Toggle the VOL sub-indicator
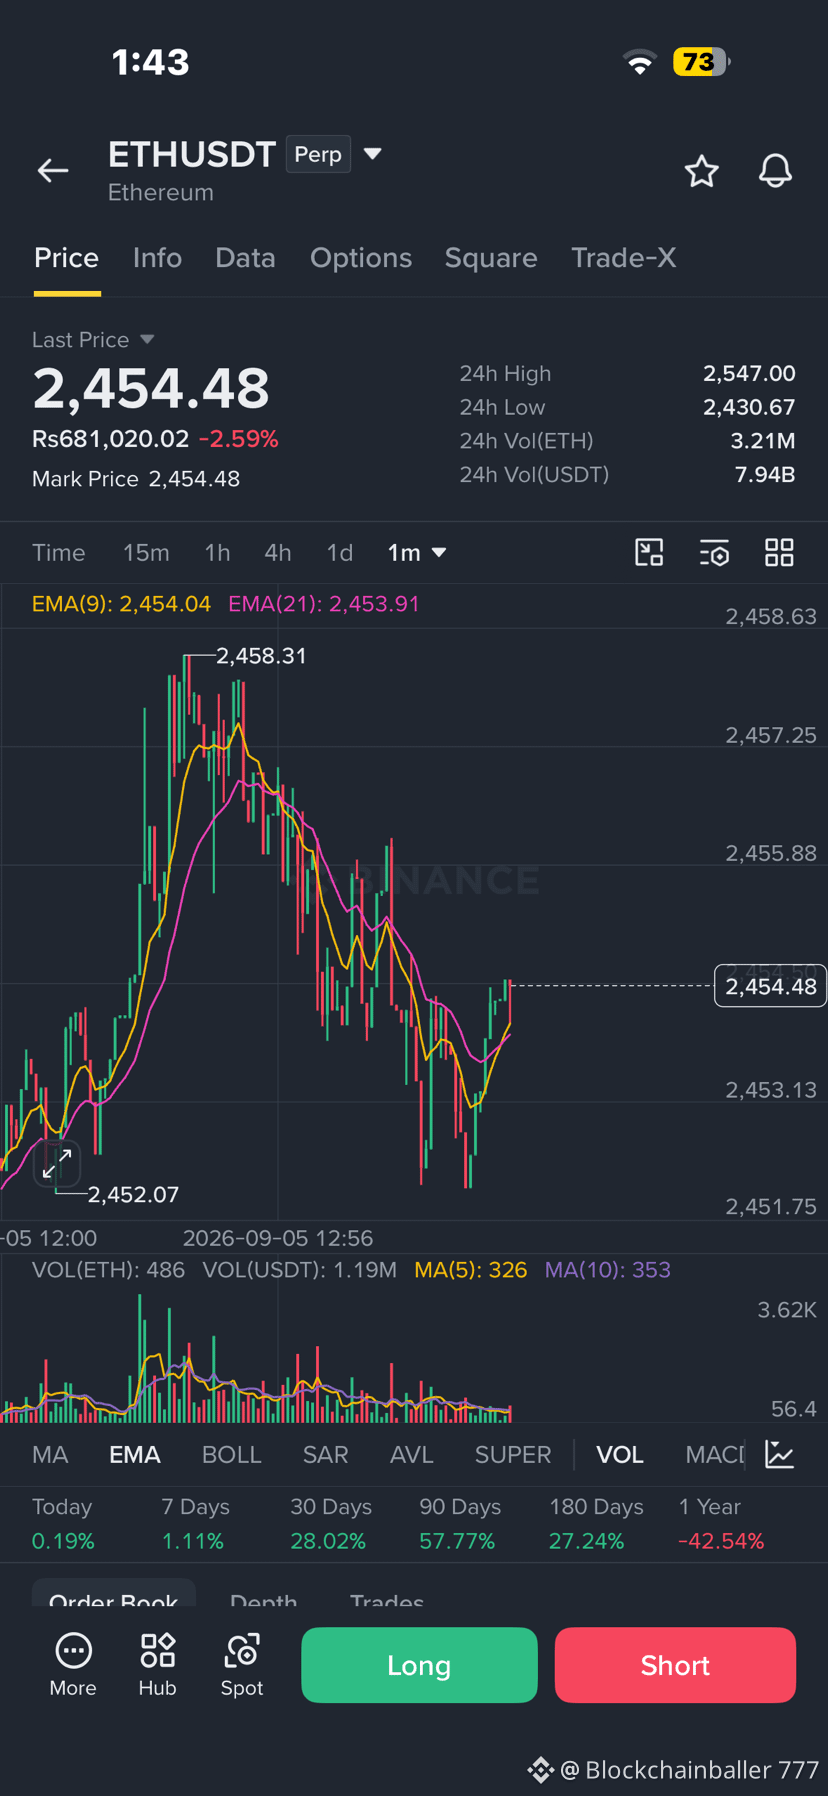The width and height of the screenshot is (828, 1796). [619, 1454]
